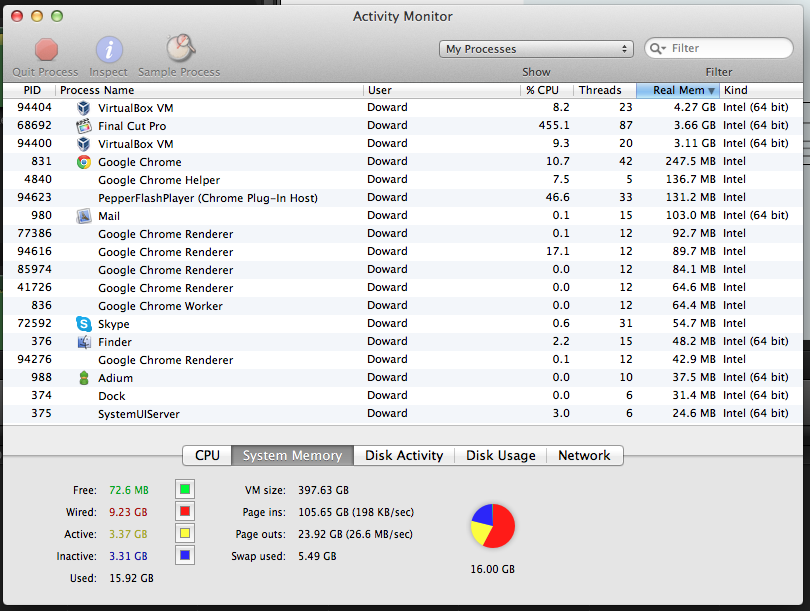The height and width of the screenshot is (611, 810).
Task: Open the My Processes show dropdown
Action: [x=536, y=49]
